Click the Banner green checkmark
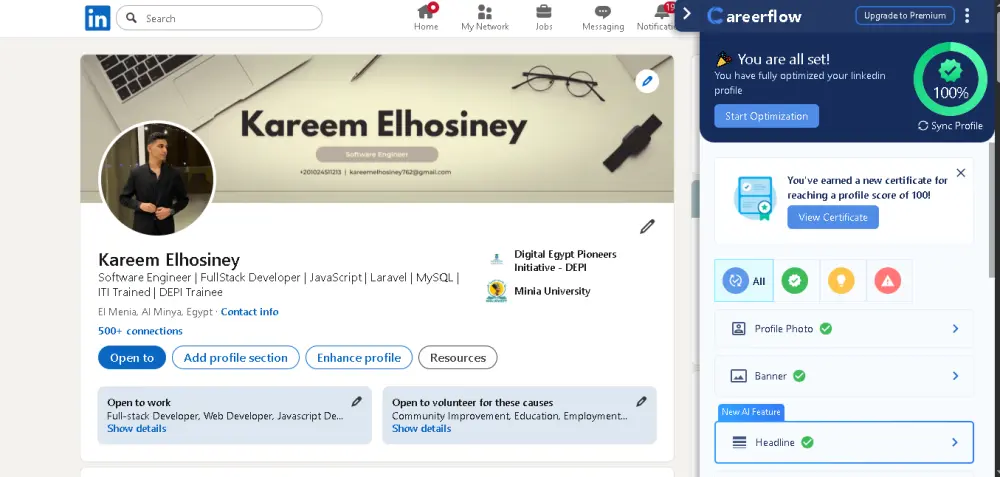The width and height of the screenshot is (1000, 477). point(799,376)
